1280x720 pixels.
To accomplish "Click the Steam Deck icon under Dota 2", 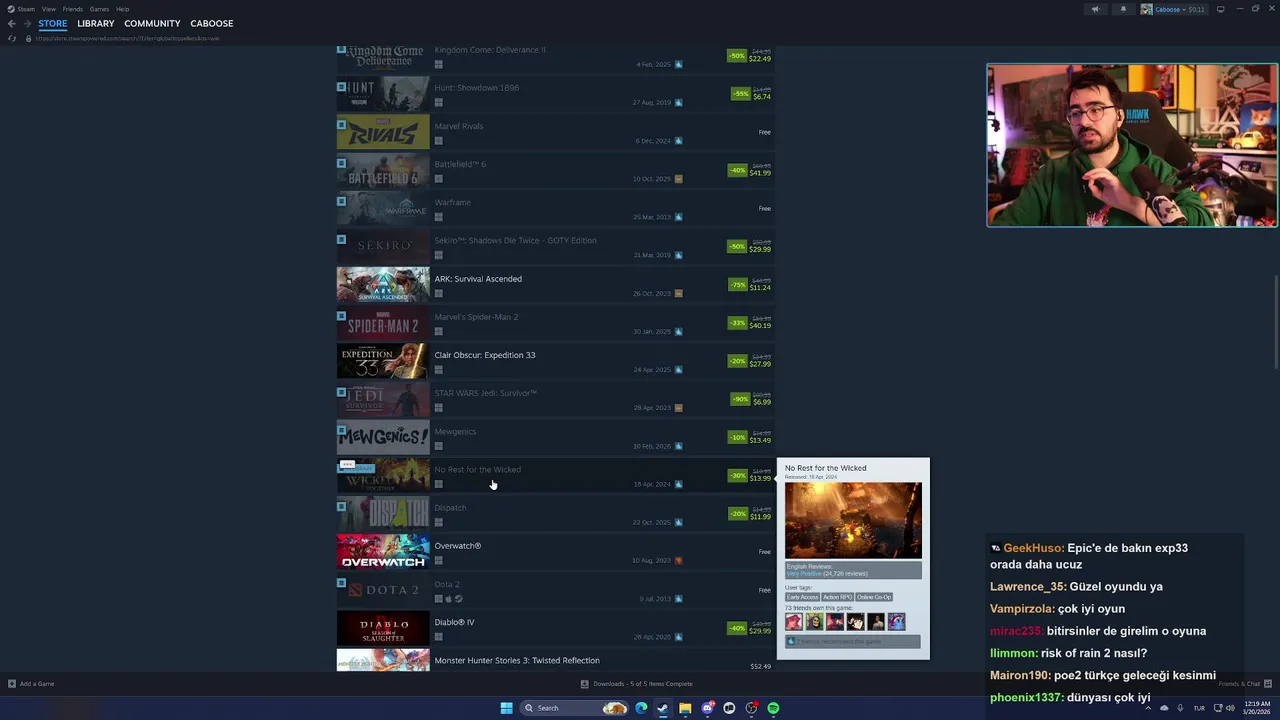I will (x=458, y=599).
